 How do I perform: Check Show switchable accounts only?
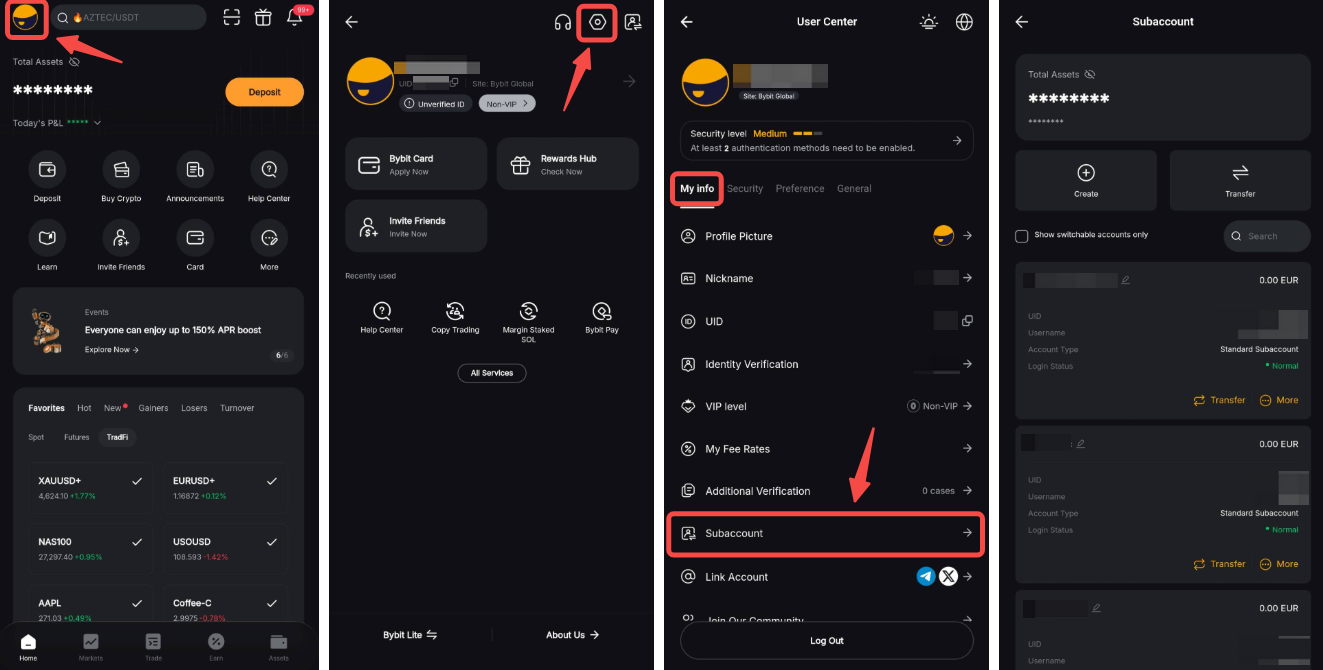click(1021, 236)
